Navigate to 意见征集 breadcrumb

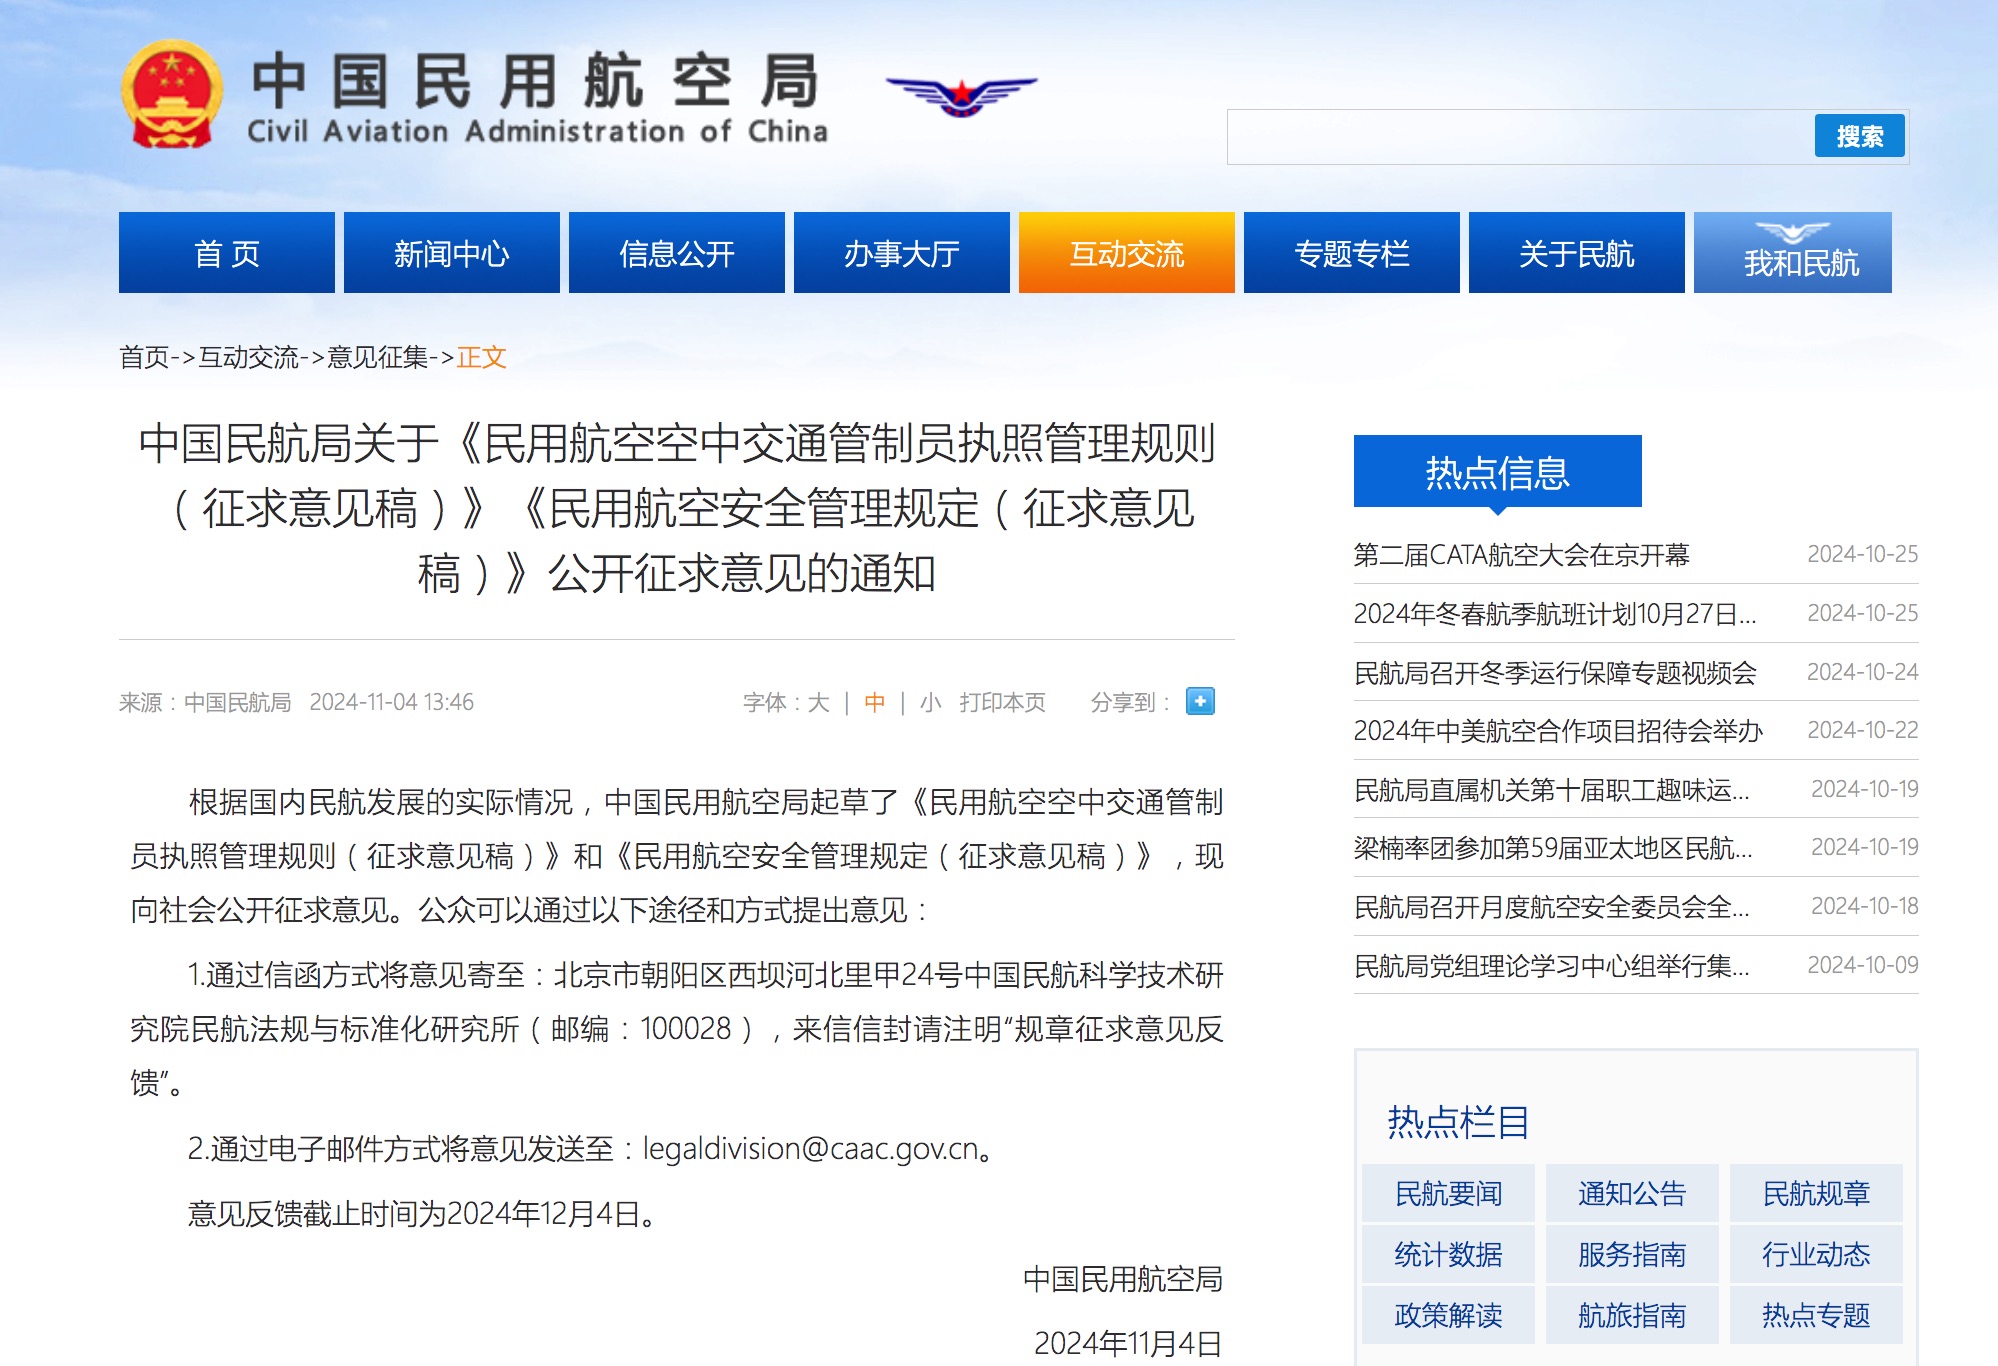[x=377, y=357]
